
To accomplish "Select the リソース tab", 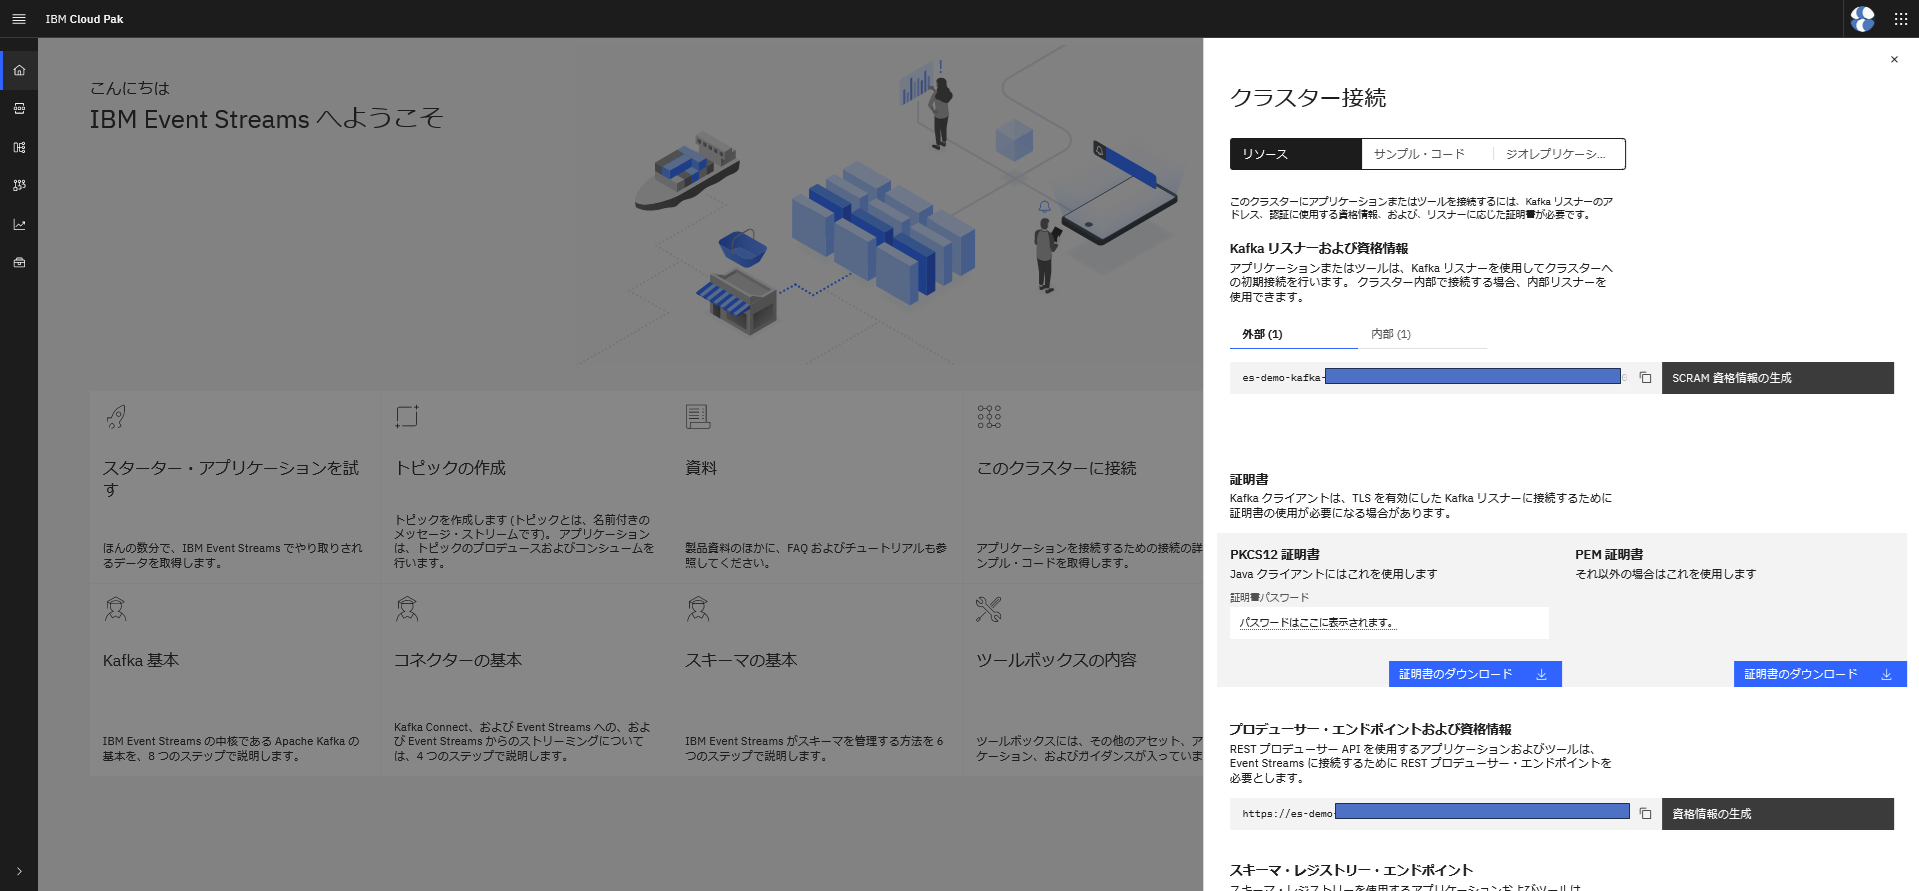I will tap(1296, 154).
